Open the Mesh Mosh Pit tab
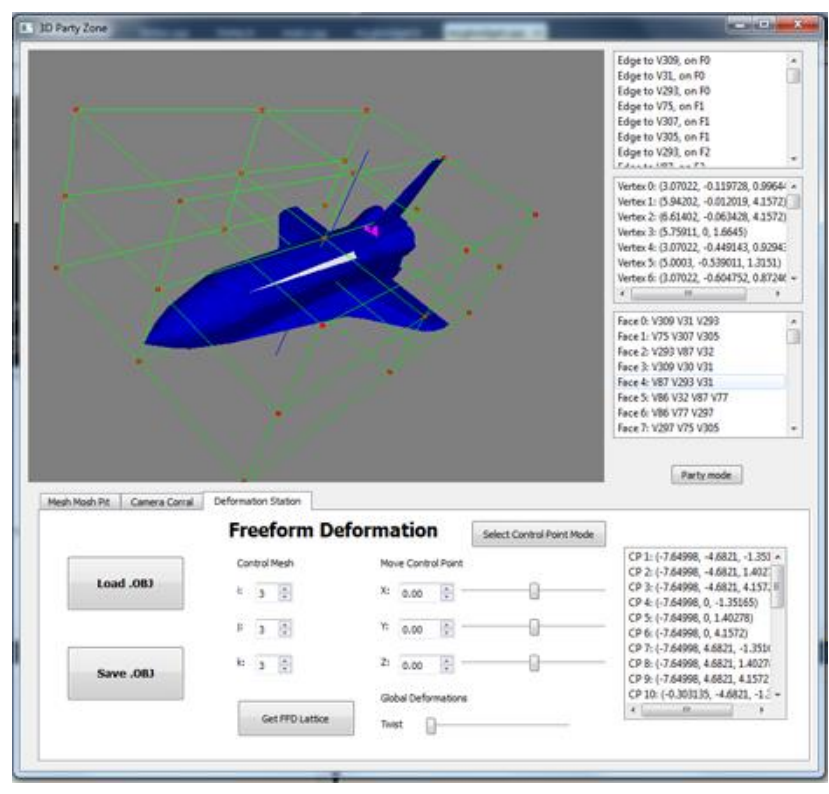This screenshot has height=794, width=829. tap(79, 502)
